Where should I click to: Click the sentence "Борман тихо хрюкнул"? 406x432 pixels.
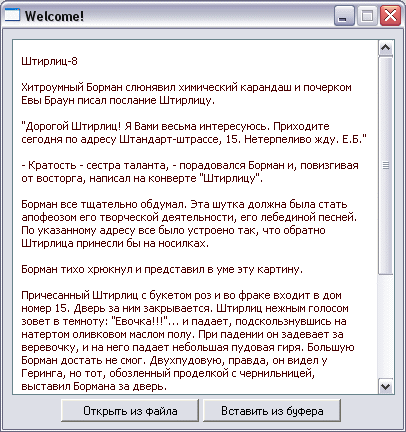click(77, 269)
